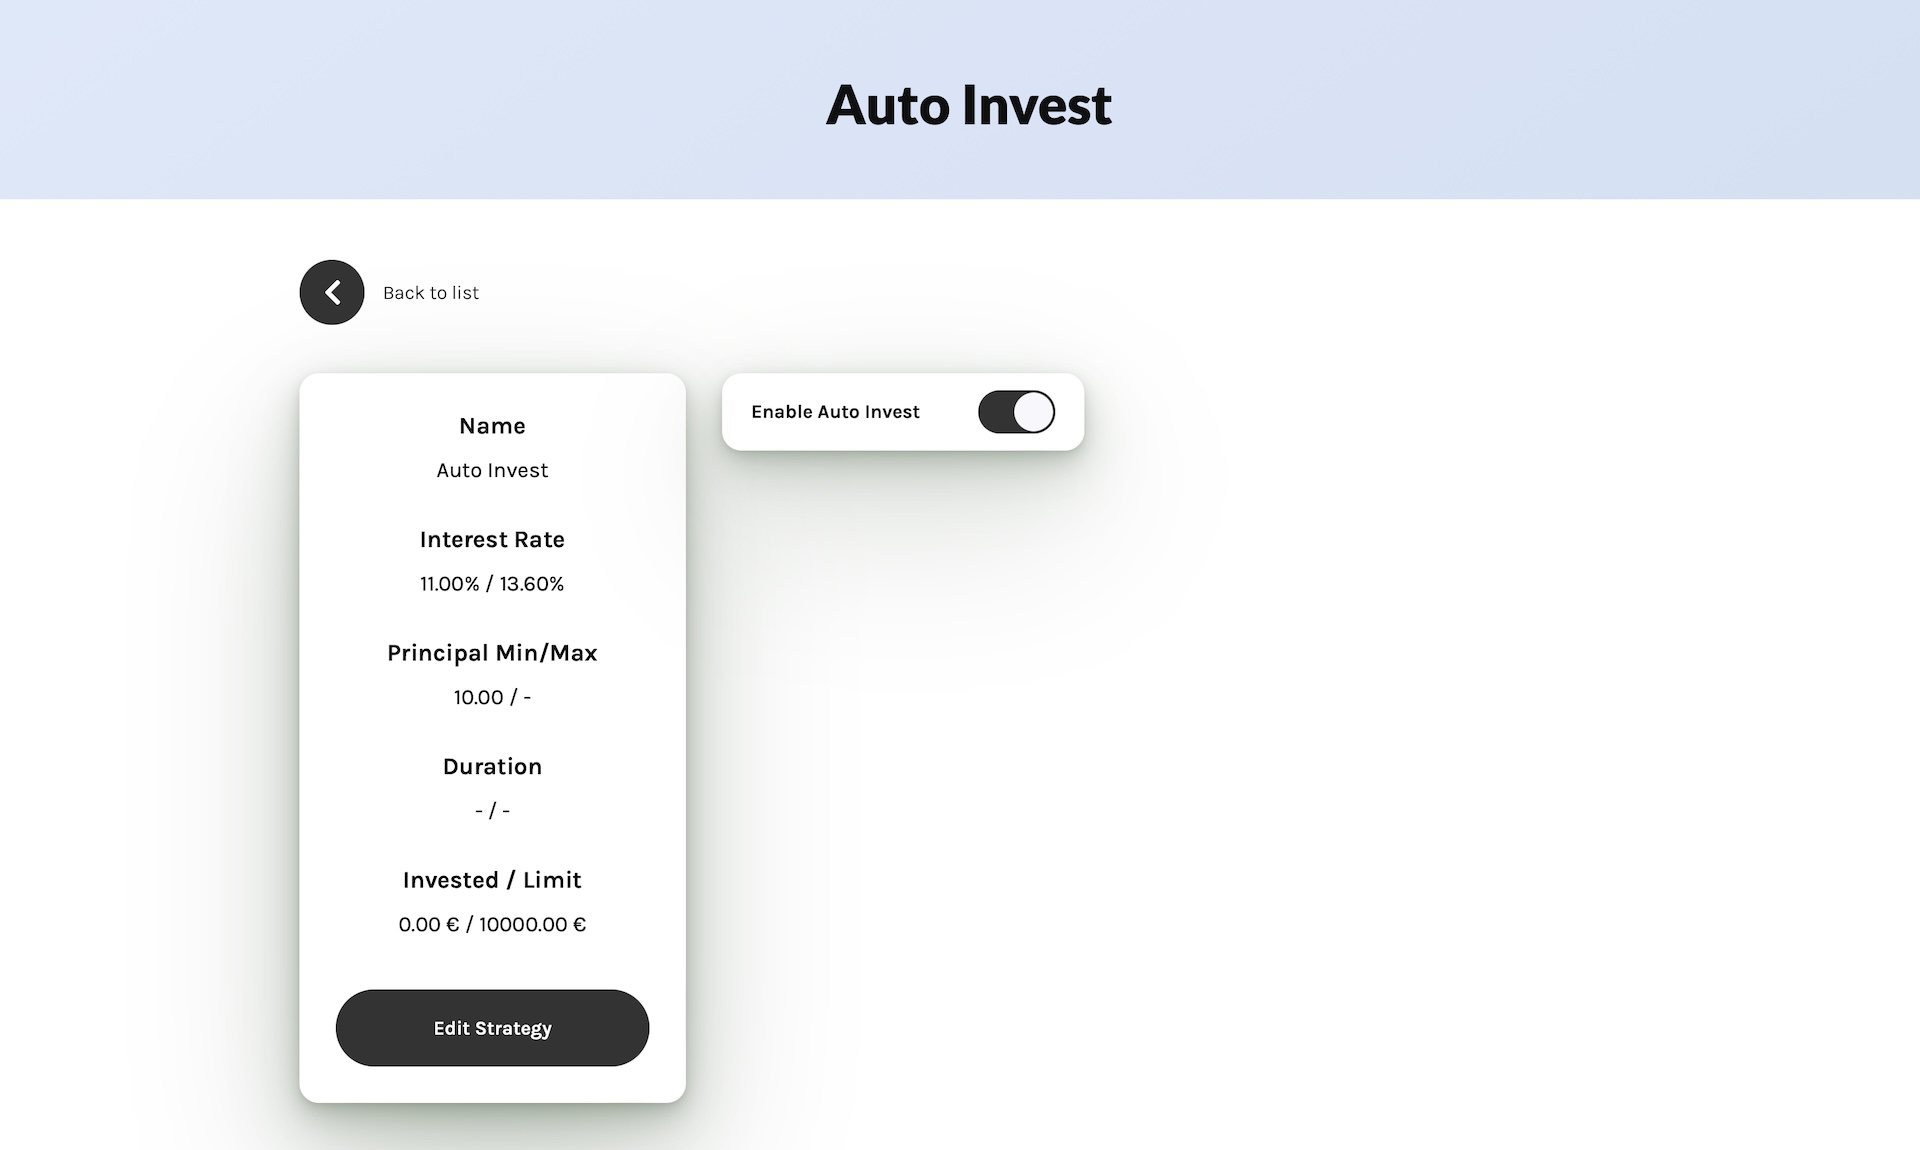Toggle the Enable Auto Invest switch
This screenshot has width=1920, height=1150.
[1016, 412]
